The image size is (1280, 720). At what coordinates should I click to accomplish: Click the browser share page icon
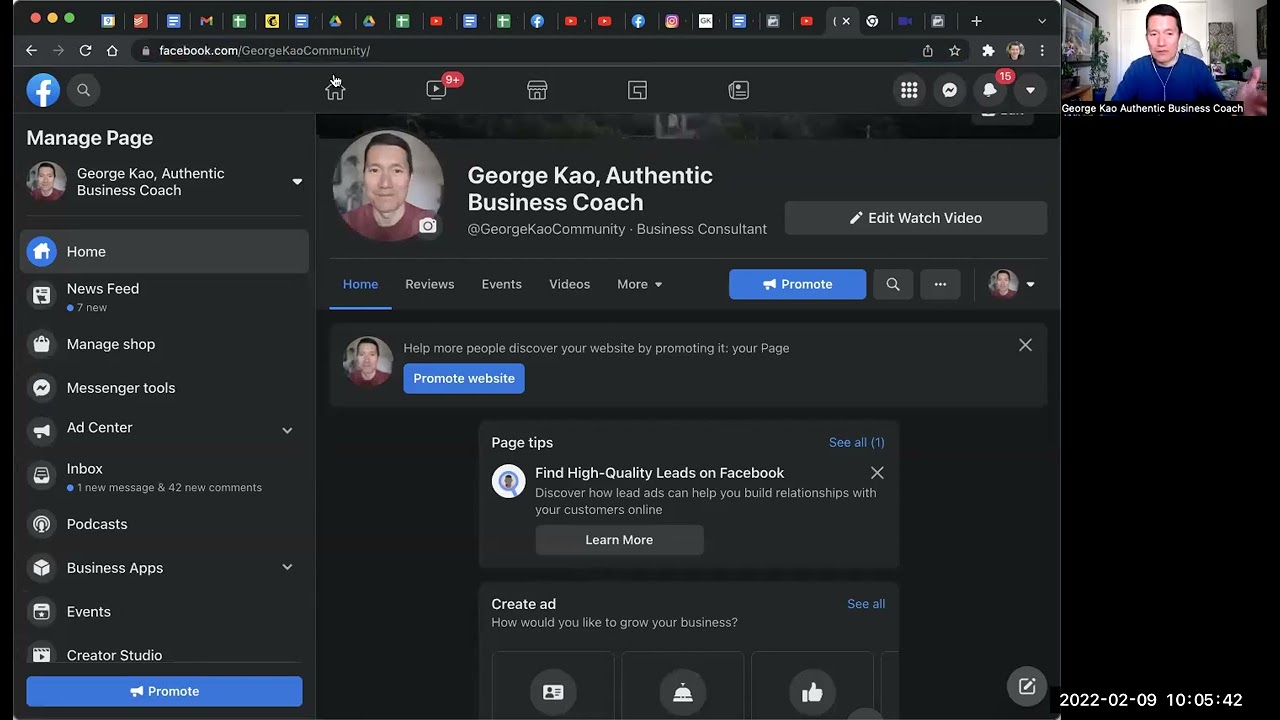tap(928, 50)
